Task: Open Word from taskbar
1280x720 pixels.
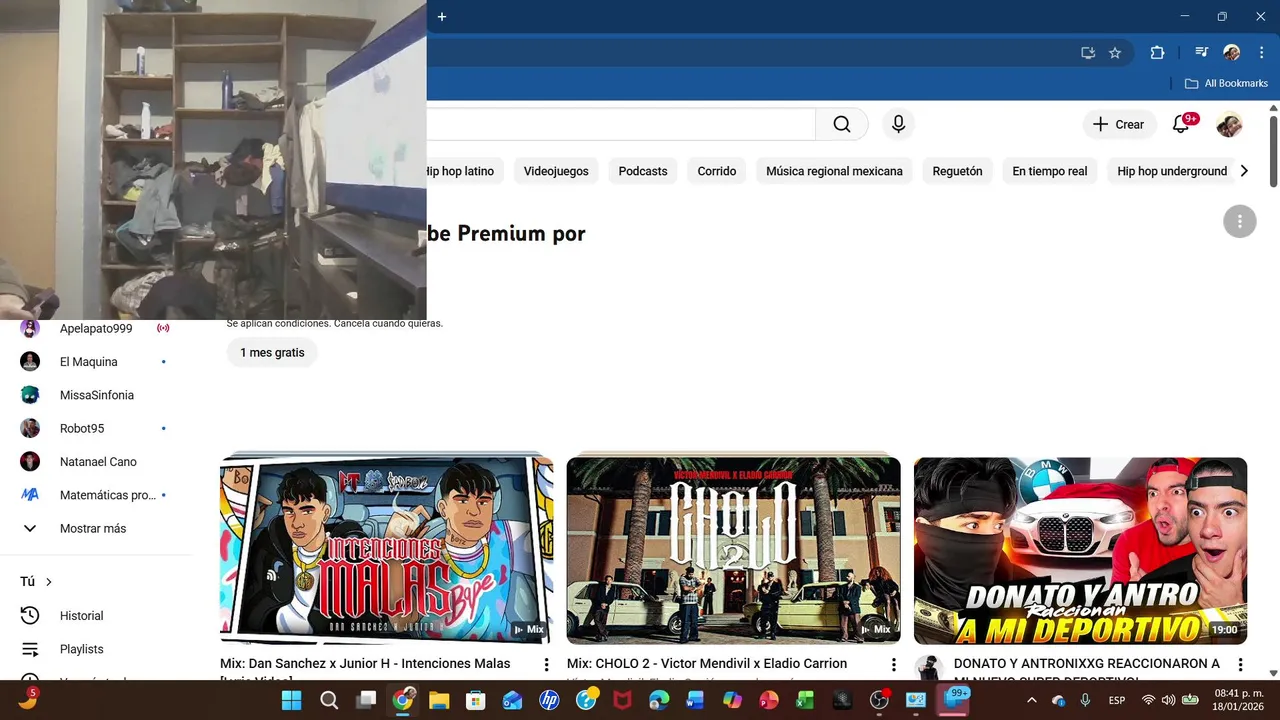Action: click(695, 700)
